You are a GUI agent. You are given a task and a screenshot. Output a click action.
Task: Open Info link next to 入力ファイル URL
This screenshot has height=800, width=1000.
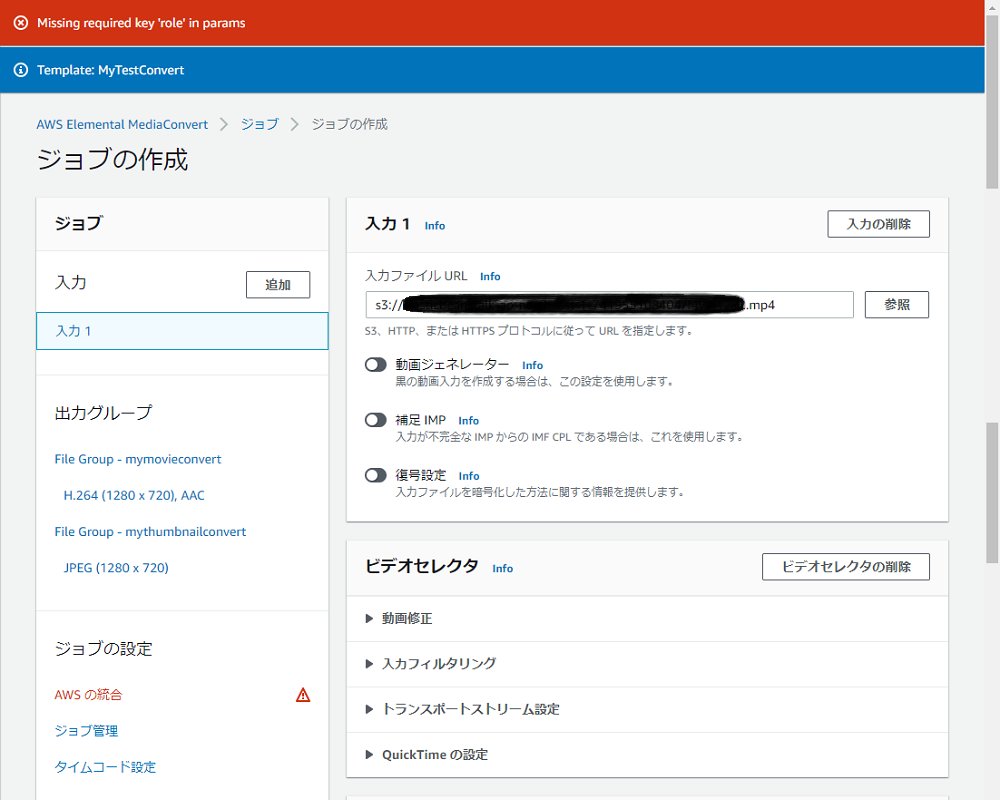coord(490,276)
